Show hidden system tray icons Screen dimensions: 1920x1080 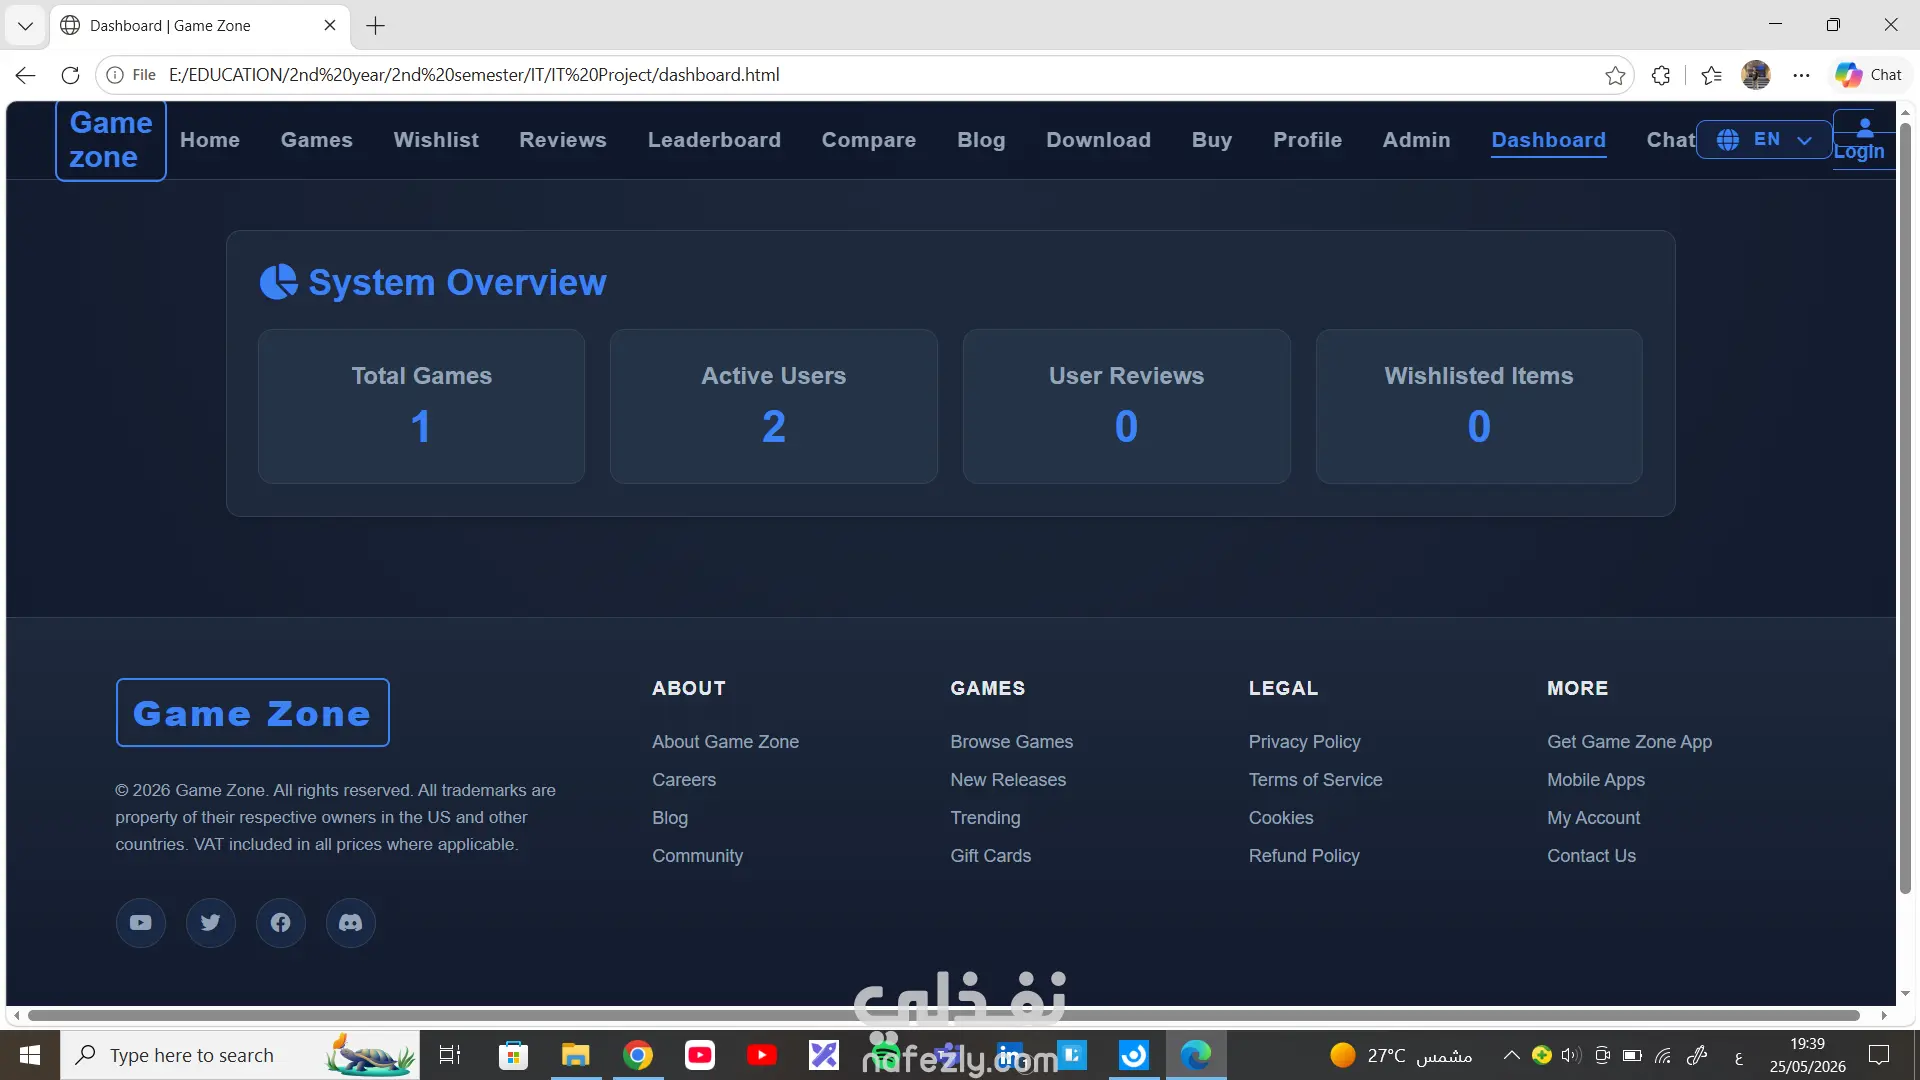coord(1512,1055)
